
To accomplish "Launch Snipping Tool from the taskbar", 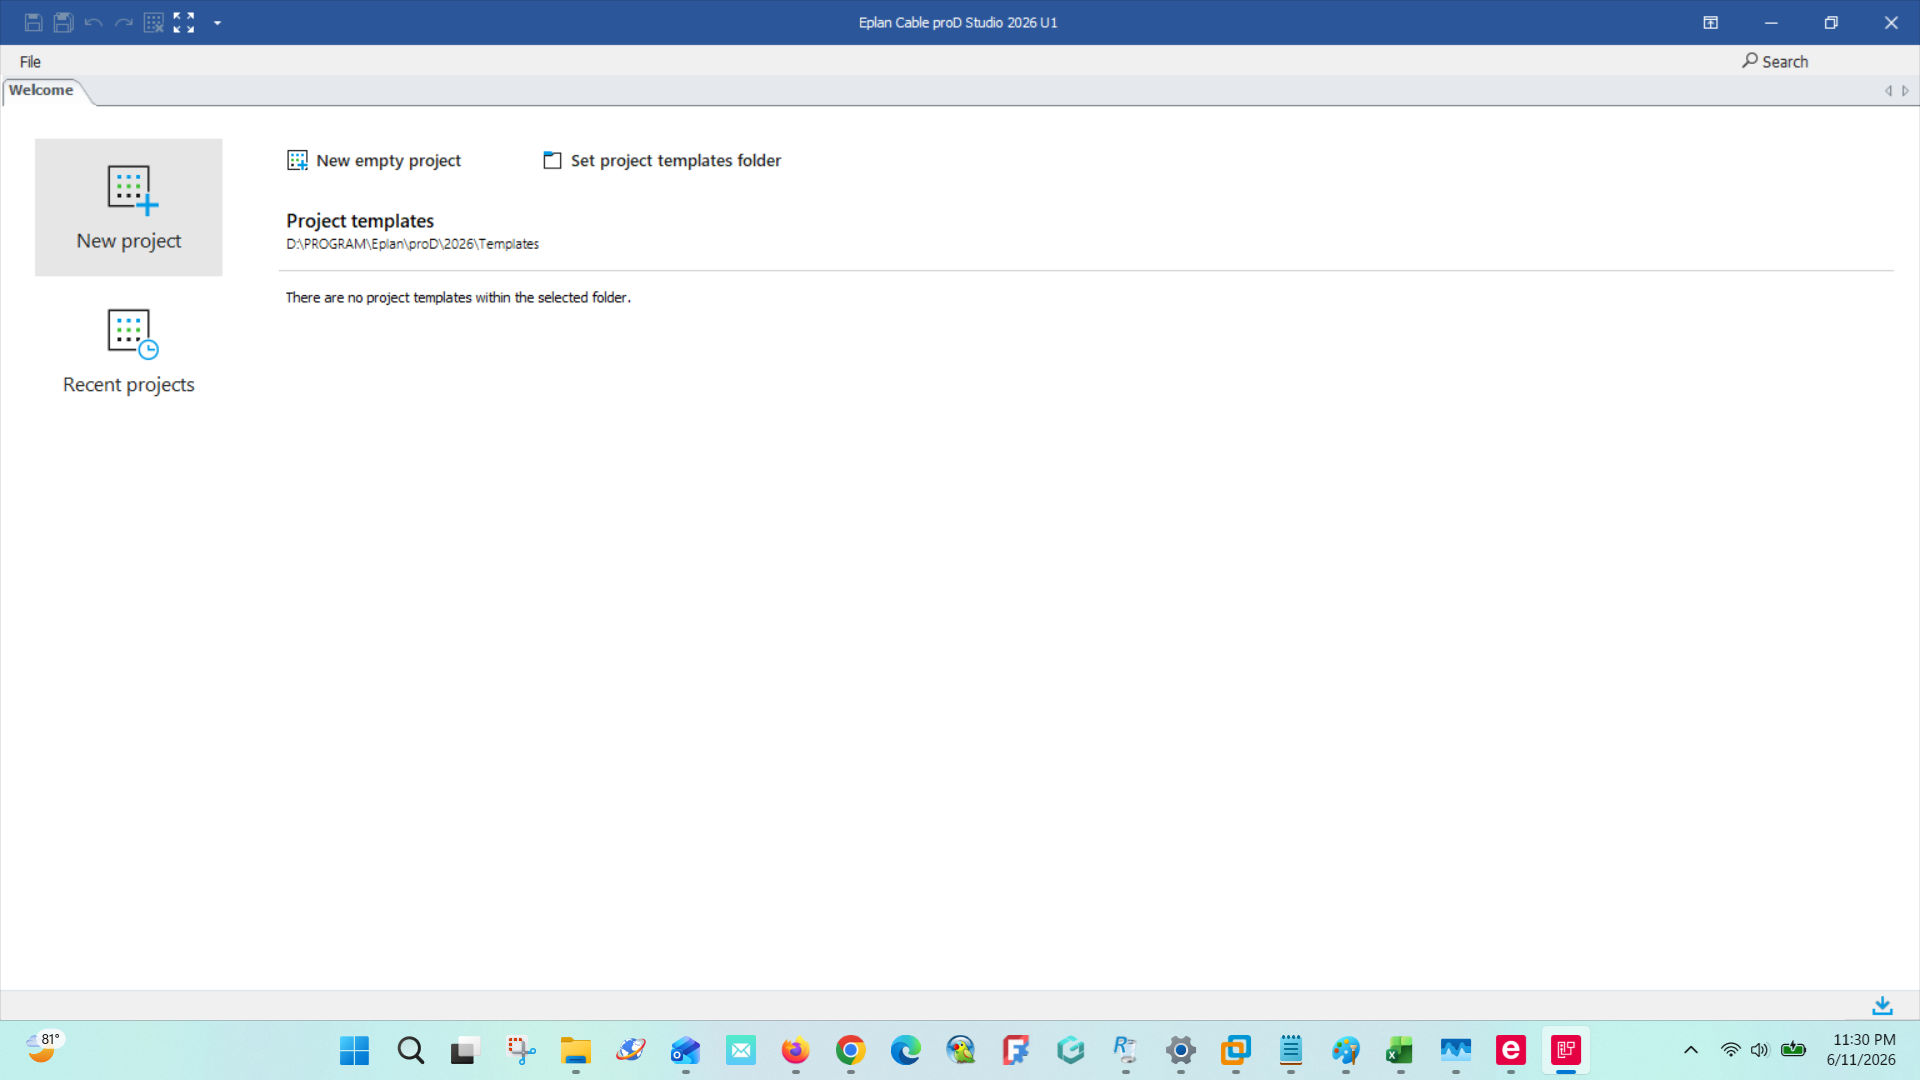I will pyautogui.click(x=520, y=1051).
